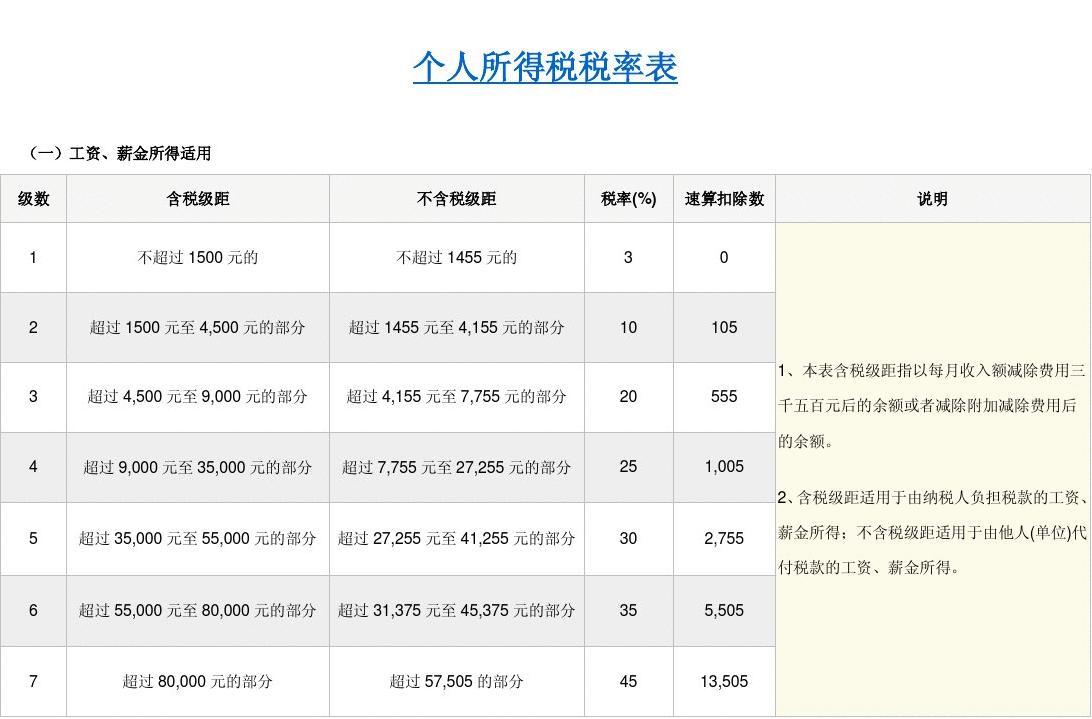Screen dimensions: 1092x719
Task: Click quick deduction value 105
Action: point(724,327)
